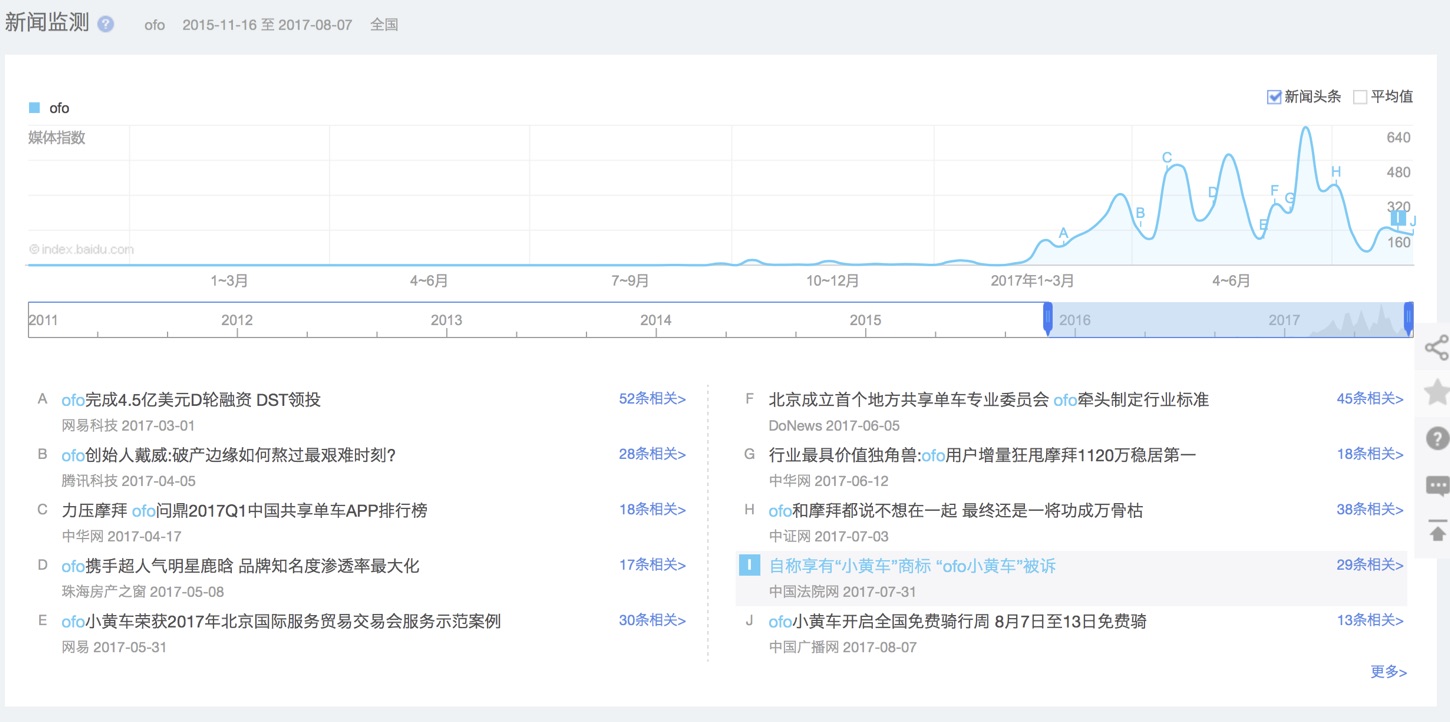
Task: Click the 中国法院网 2017-07-31 source text
Action: [842, 591]
